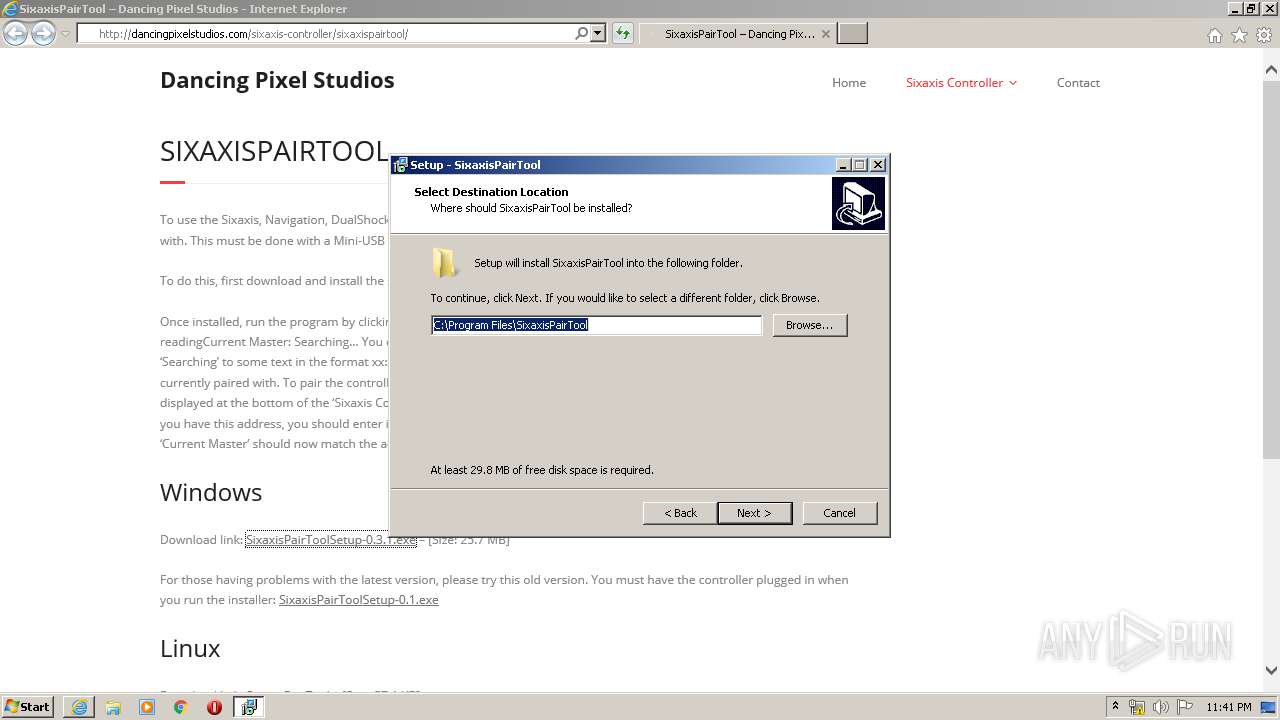
Task: Open the address bar dropdown arrow
Action: click(x=597, y=33)
